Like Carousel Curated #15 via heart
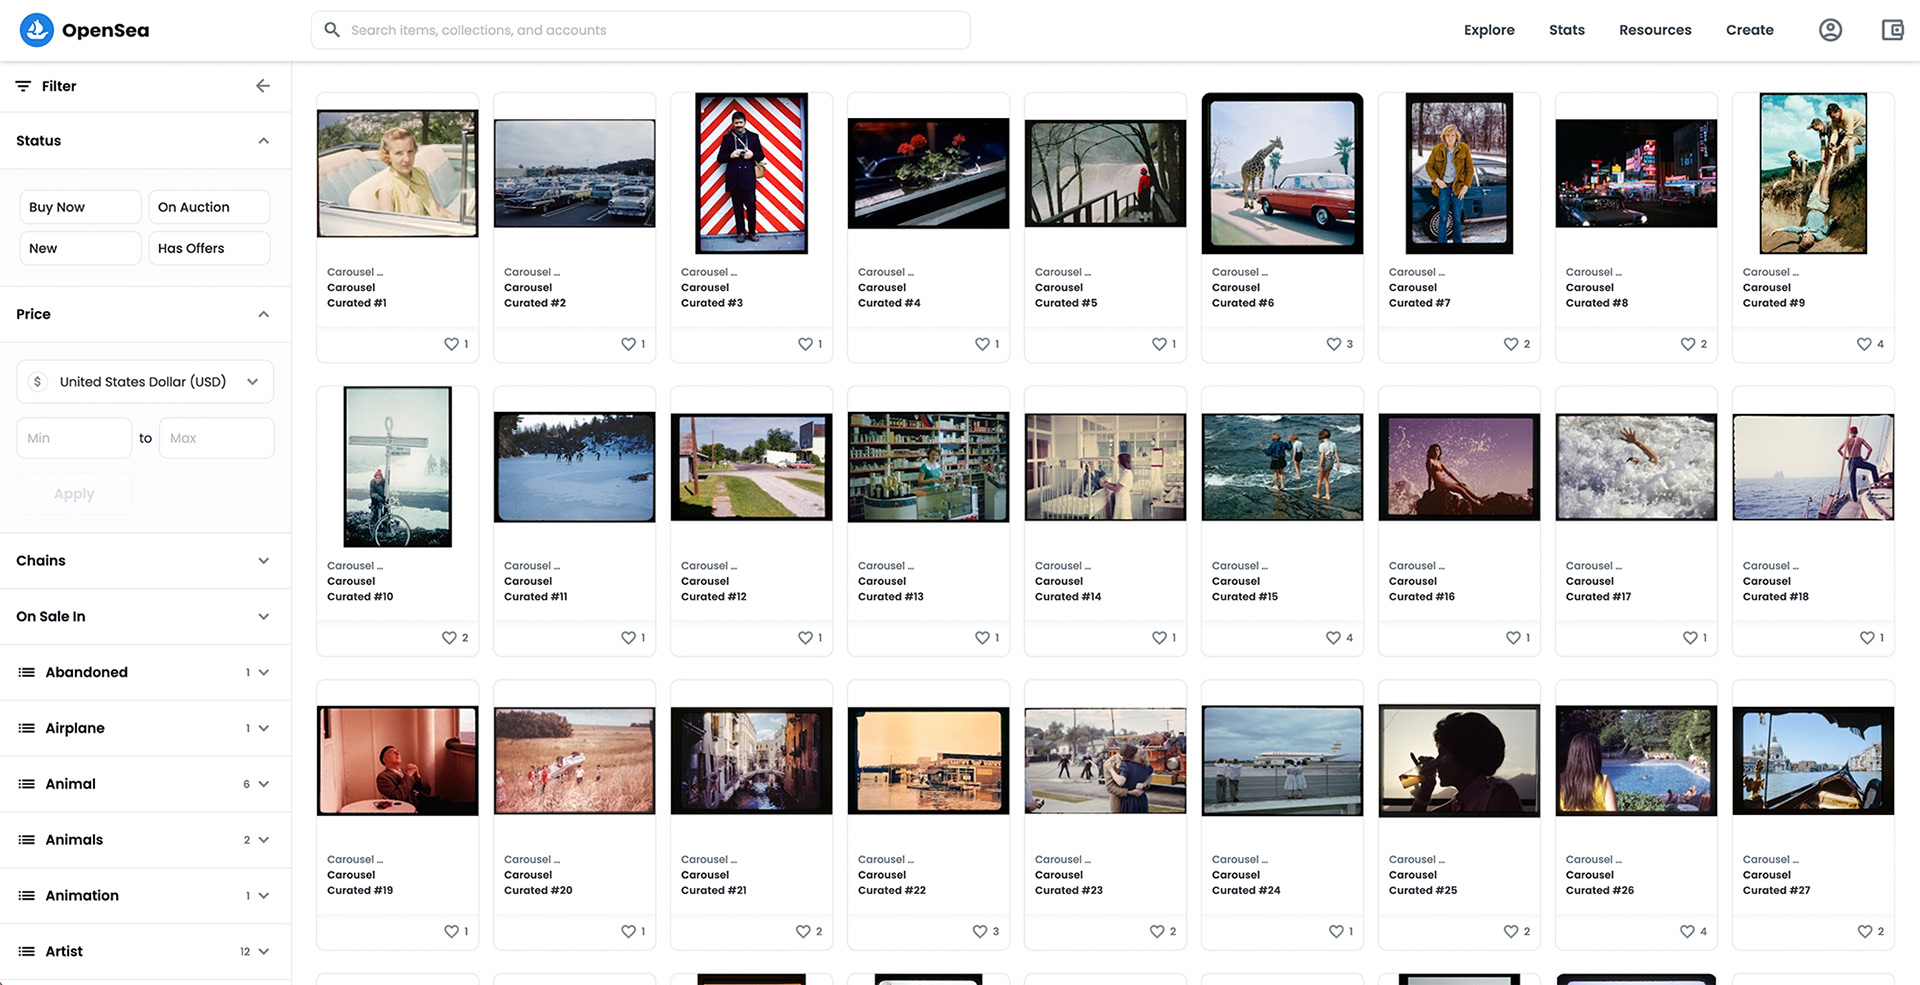1920x985 pixels. pos(1333,638)
